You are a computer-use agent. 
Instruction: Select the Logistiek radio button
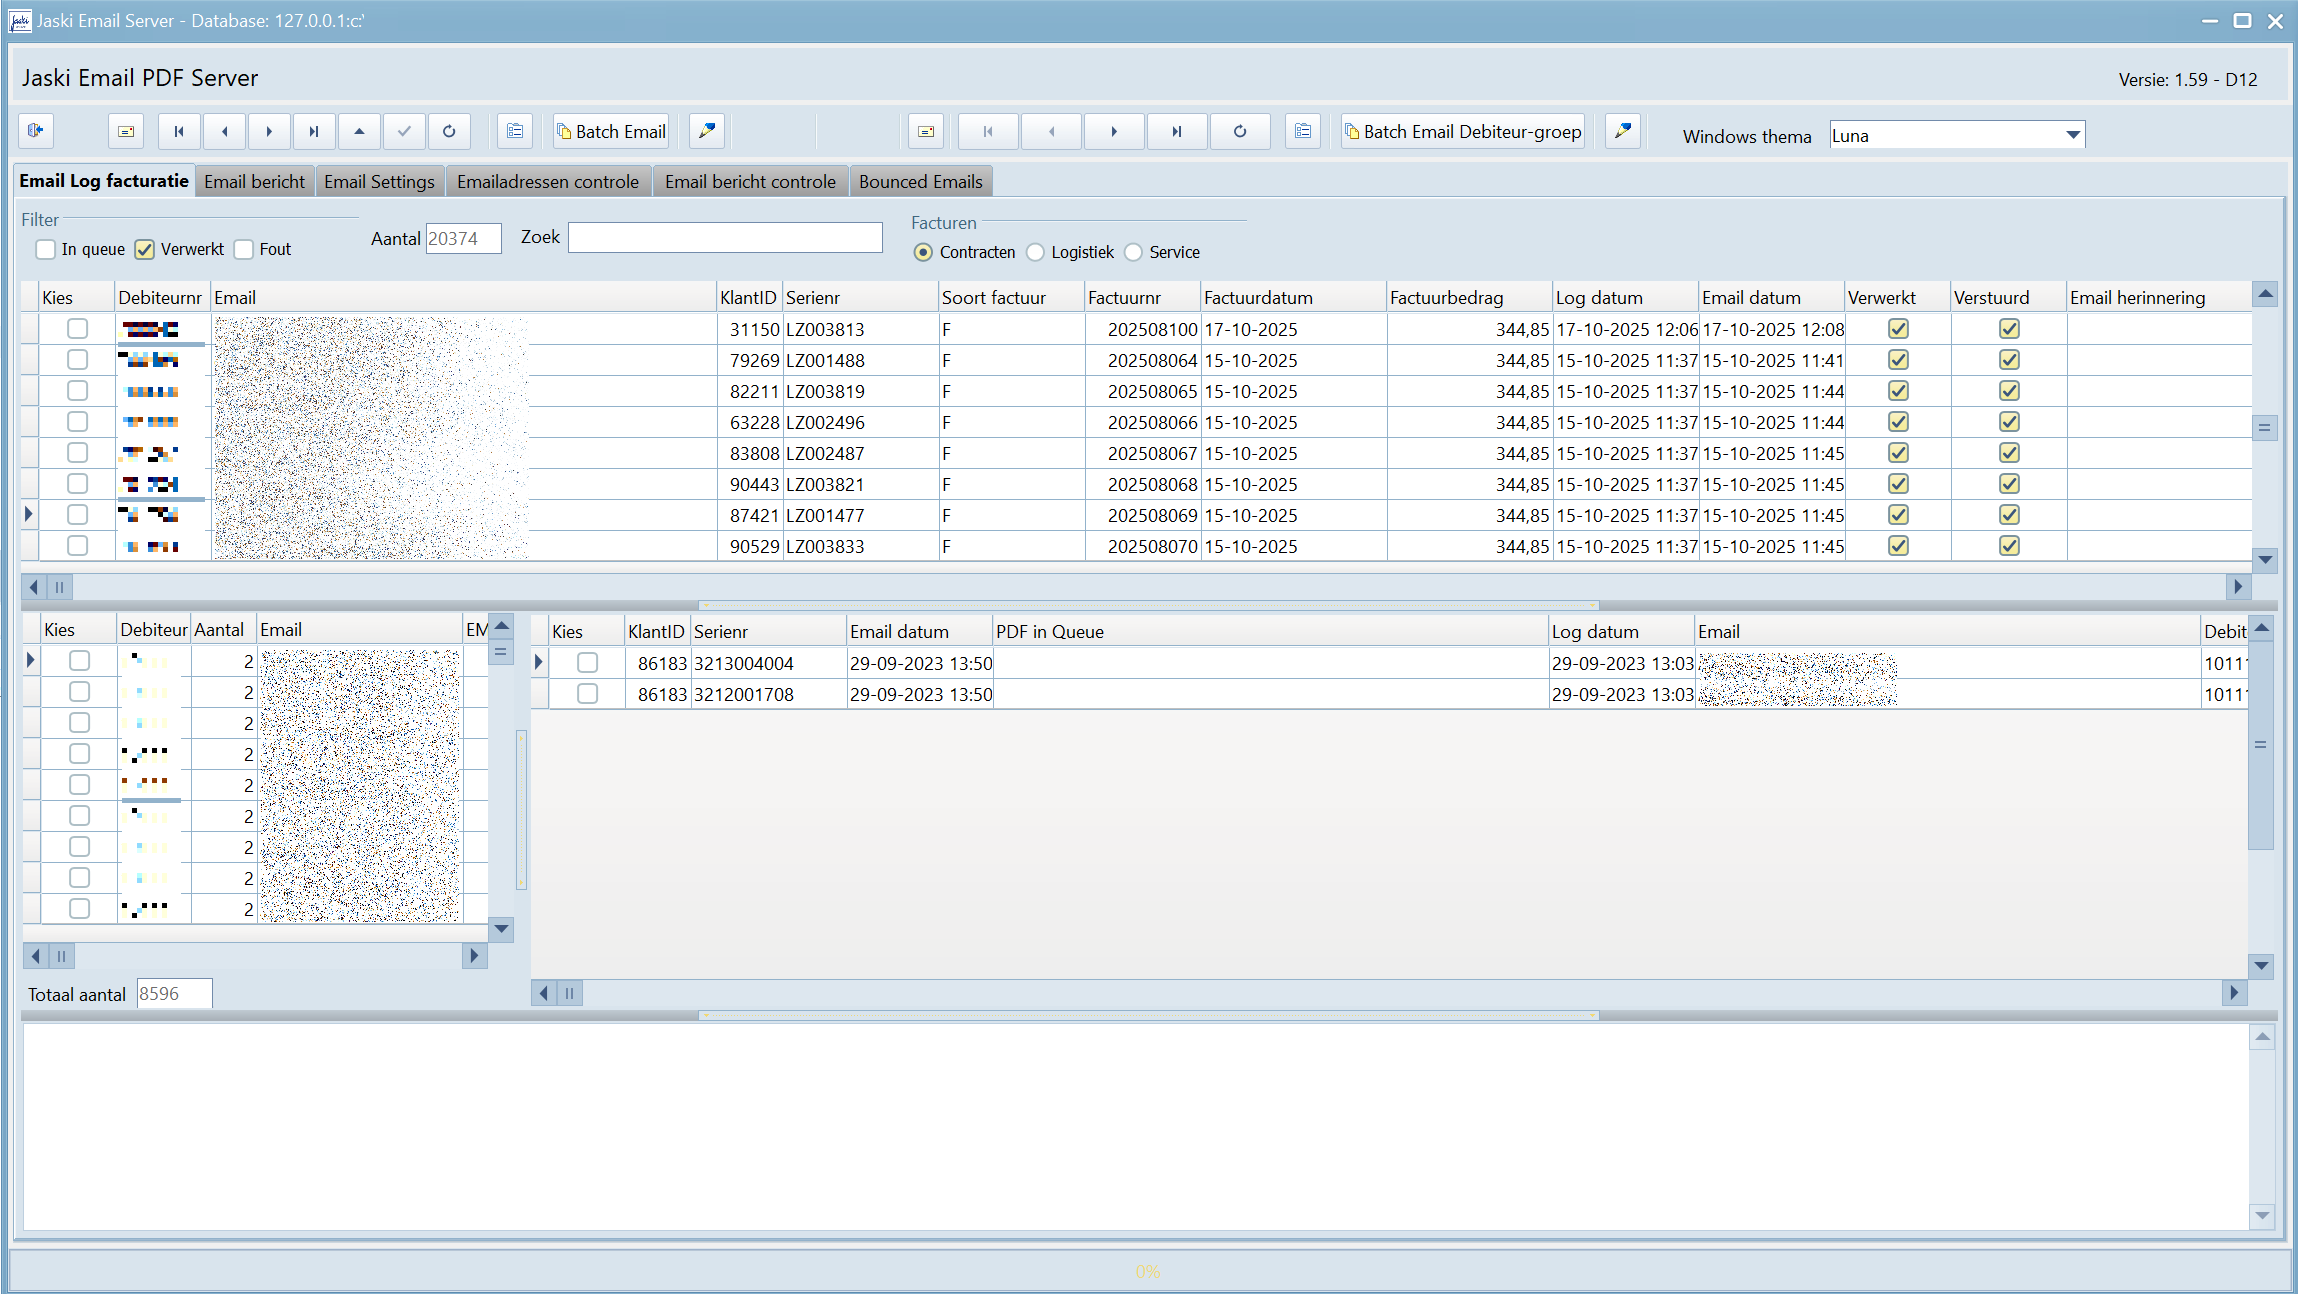(x=1035, y=252)
